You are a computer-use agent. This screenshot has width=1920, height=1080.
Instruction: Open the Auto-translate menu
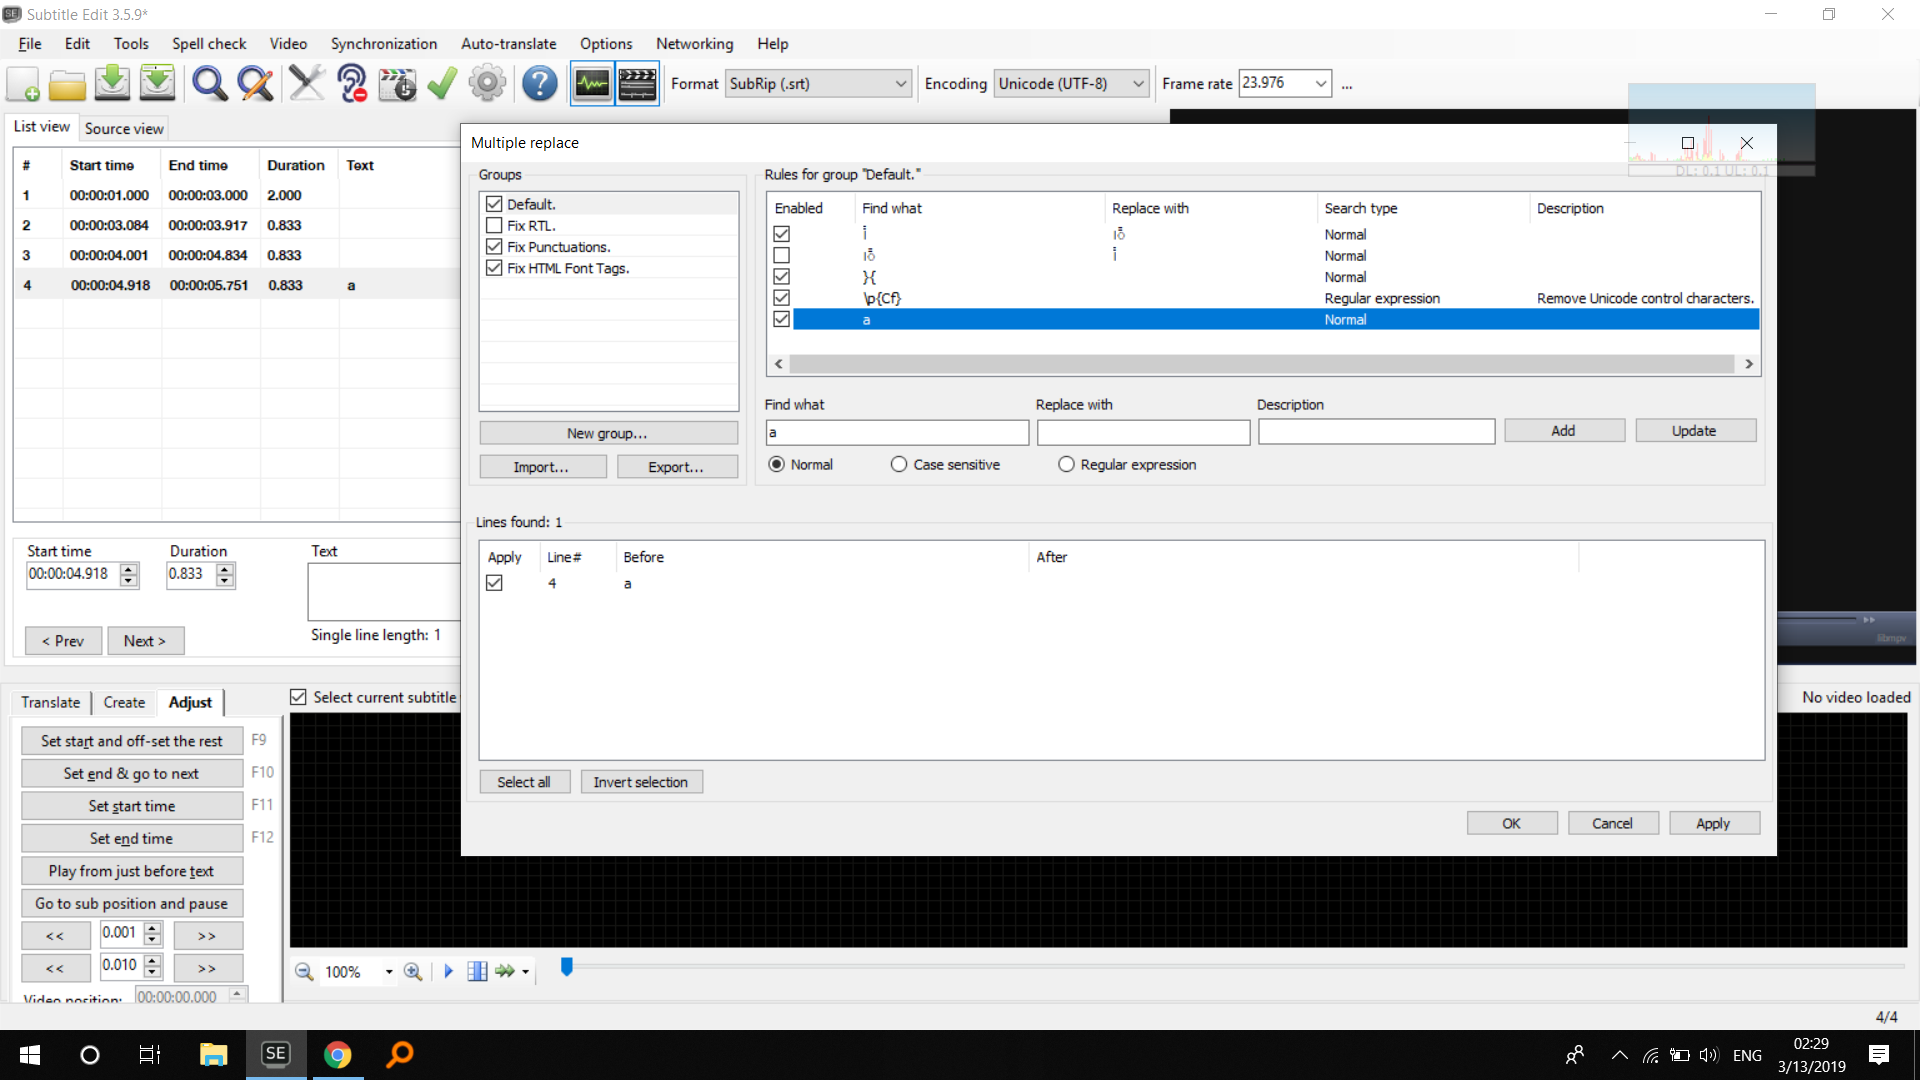pyautogui.click(x=508, y=44)
